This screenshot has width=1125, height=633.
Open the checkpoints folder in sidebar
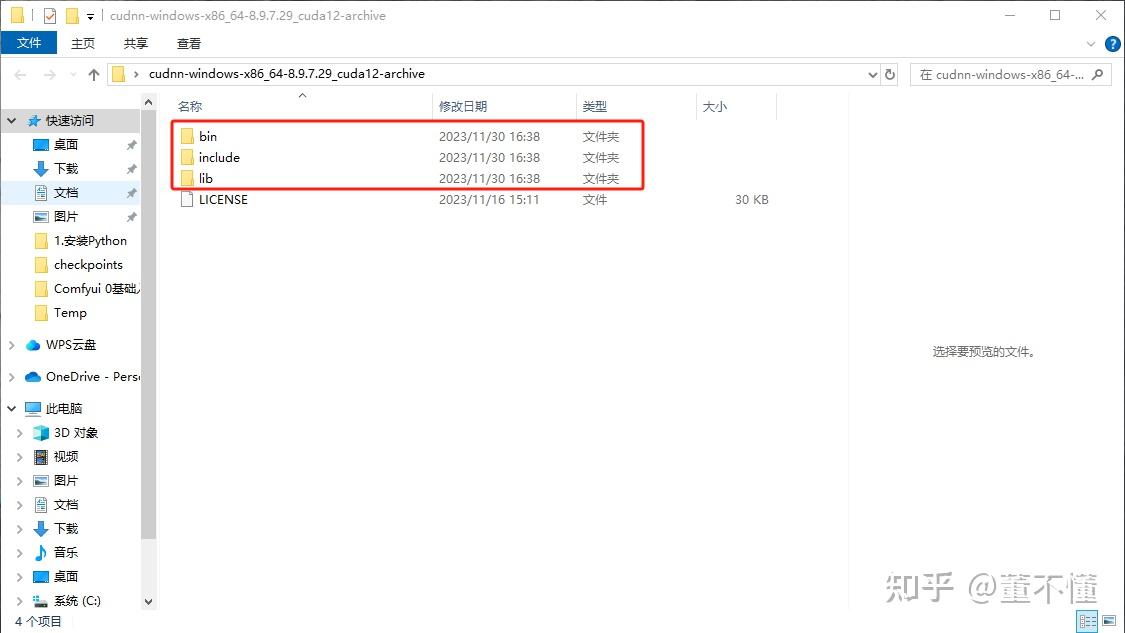(88, 265)
